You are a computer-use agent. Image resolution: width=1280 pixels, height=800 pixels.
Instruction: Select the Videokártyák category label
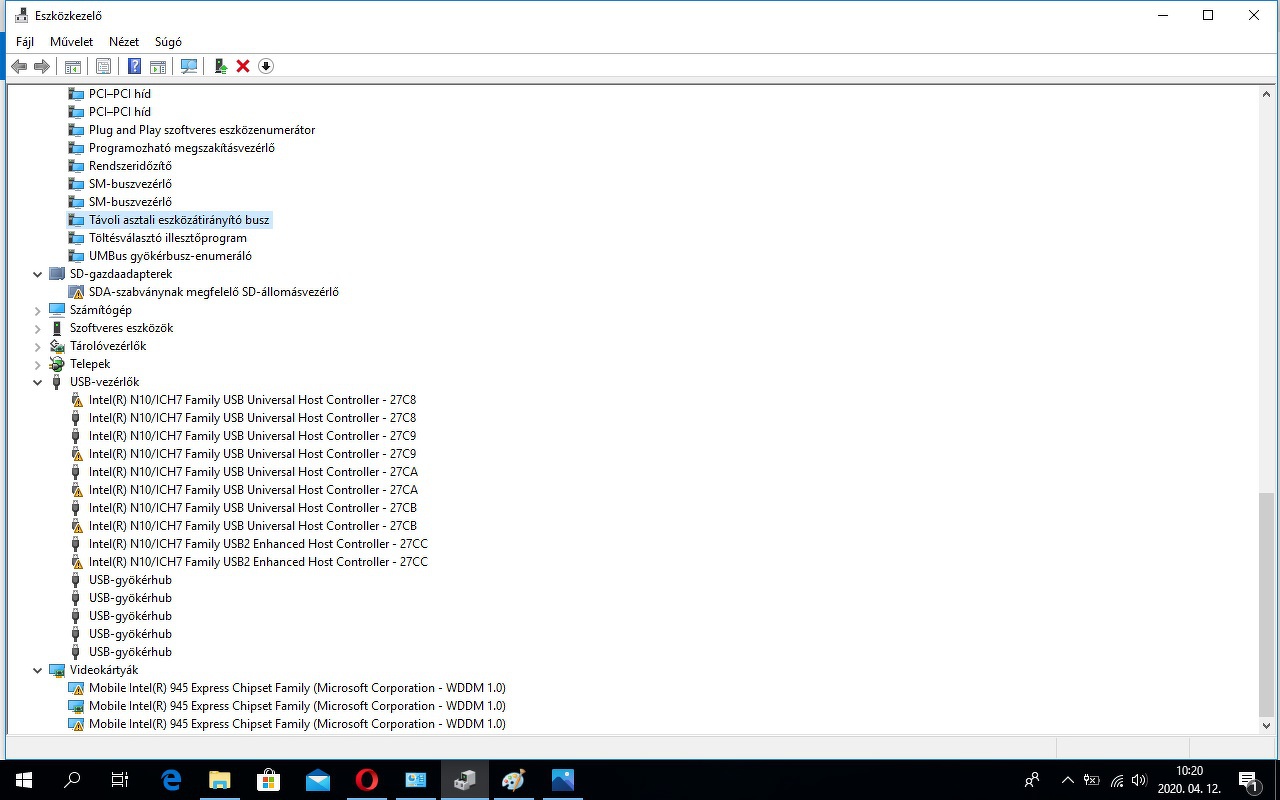click(x=104, y=670)
